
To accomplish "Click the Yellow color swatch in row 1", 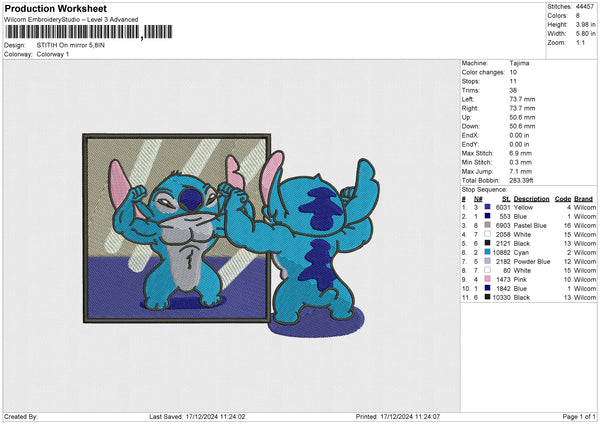I will (x=487, y=207).
